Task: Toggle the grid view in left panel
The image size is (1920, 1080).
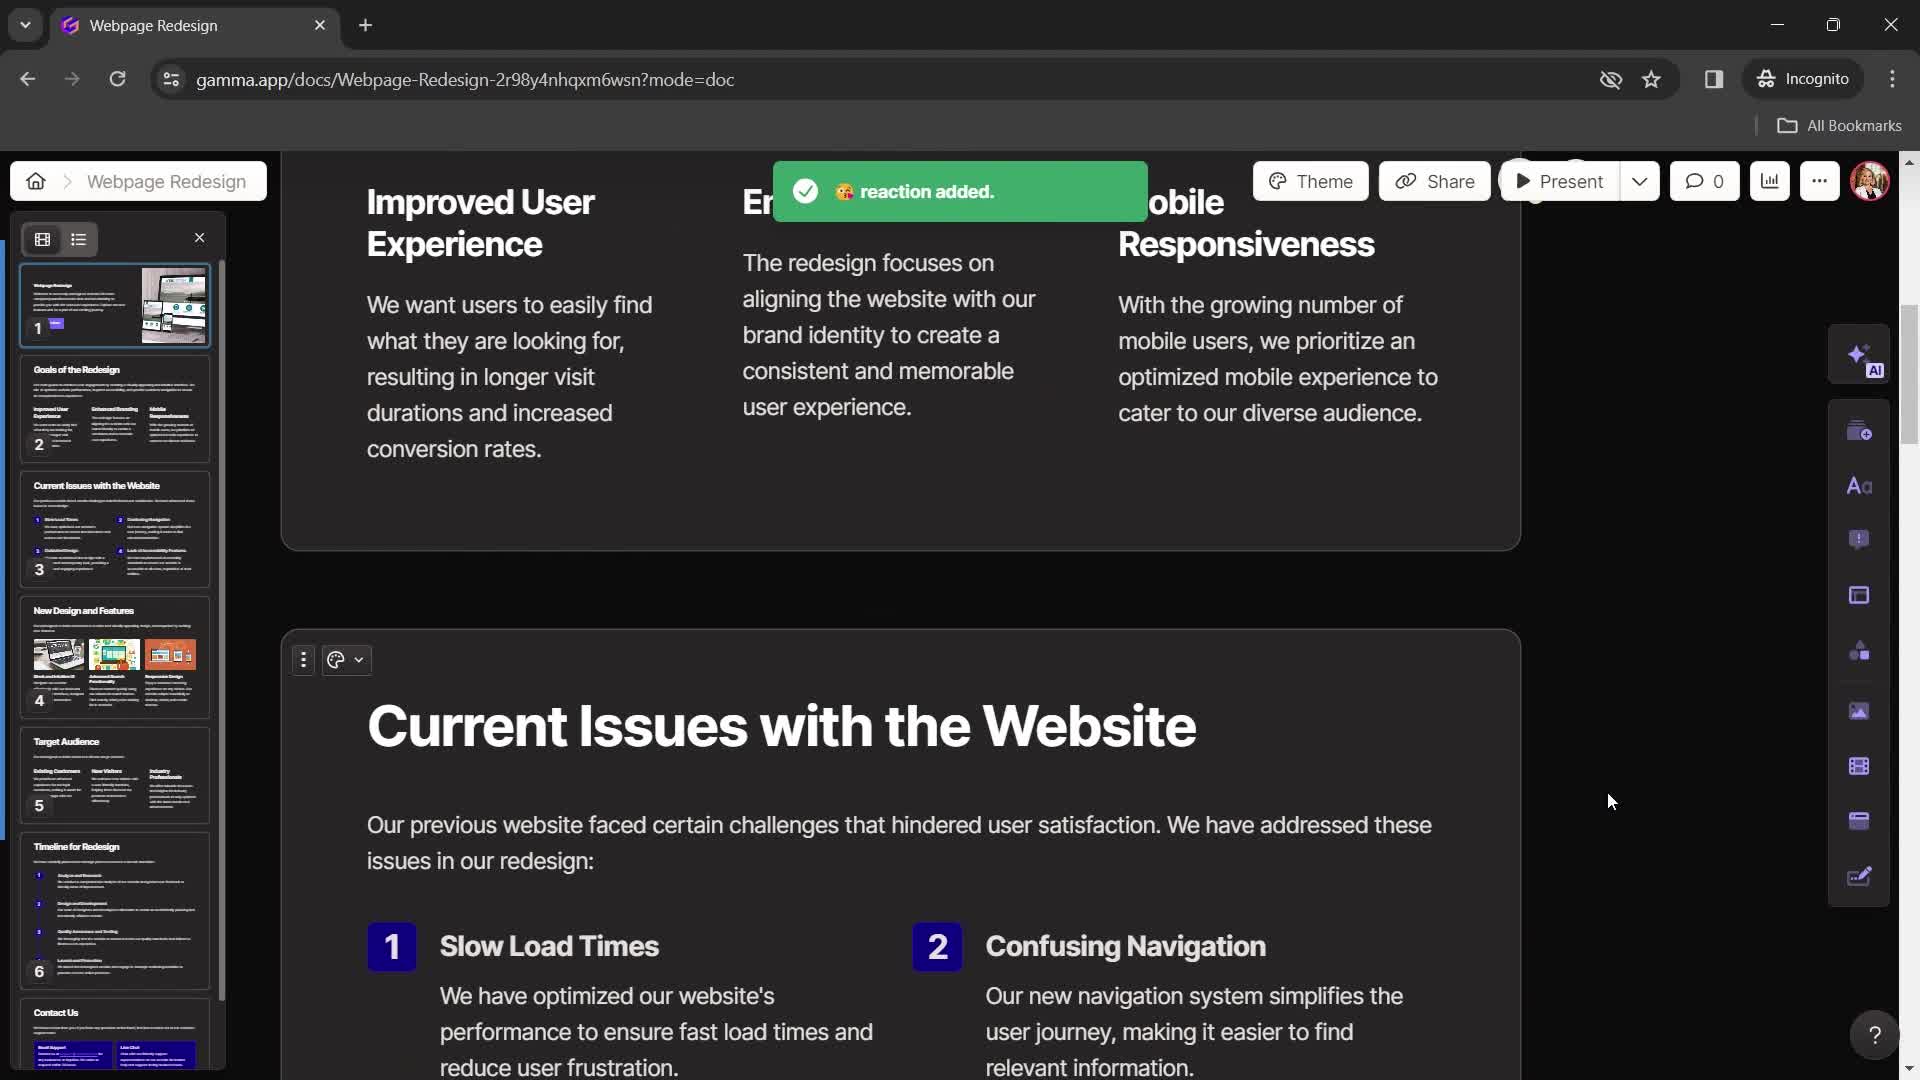Action: (42, 239)
